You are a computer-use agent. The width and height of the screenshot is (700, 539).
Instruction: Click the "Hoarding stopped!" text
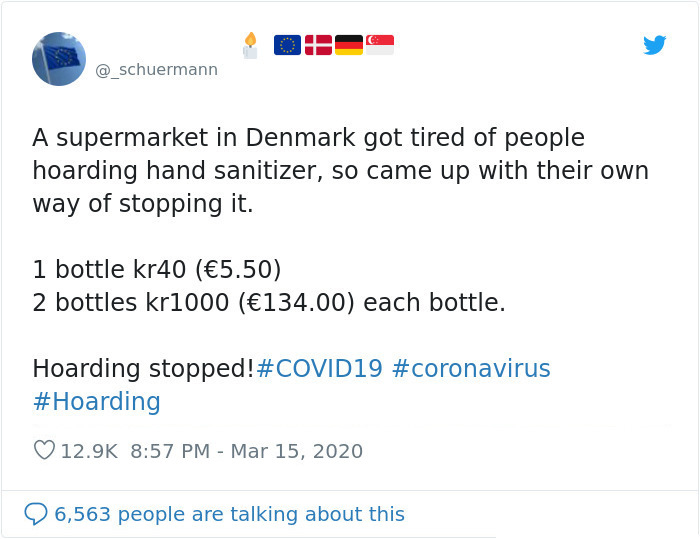(x=143, y=369)
